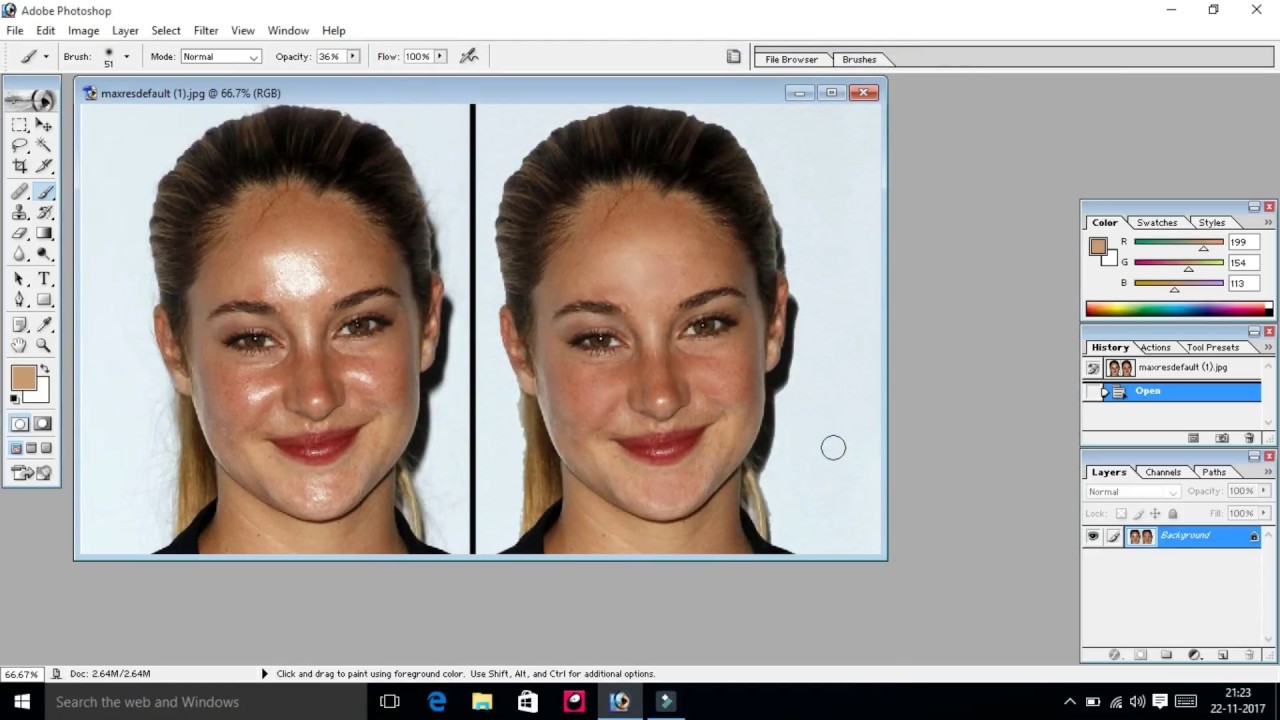1280x720 pixels.
Task: Open the Brushes palette tab
Action: [x=859, y=60]
